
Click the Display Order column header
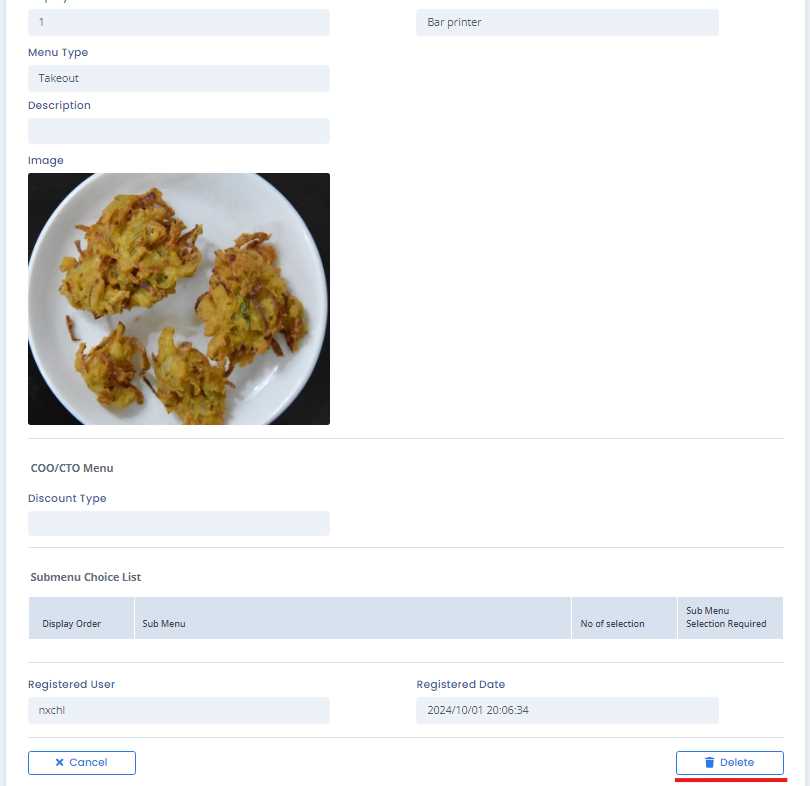pos(81,618)
